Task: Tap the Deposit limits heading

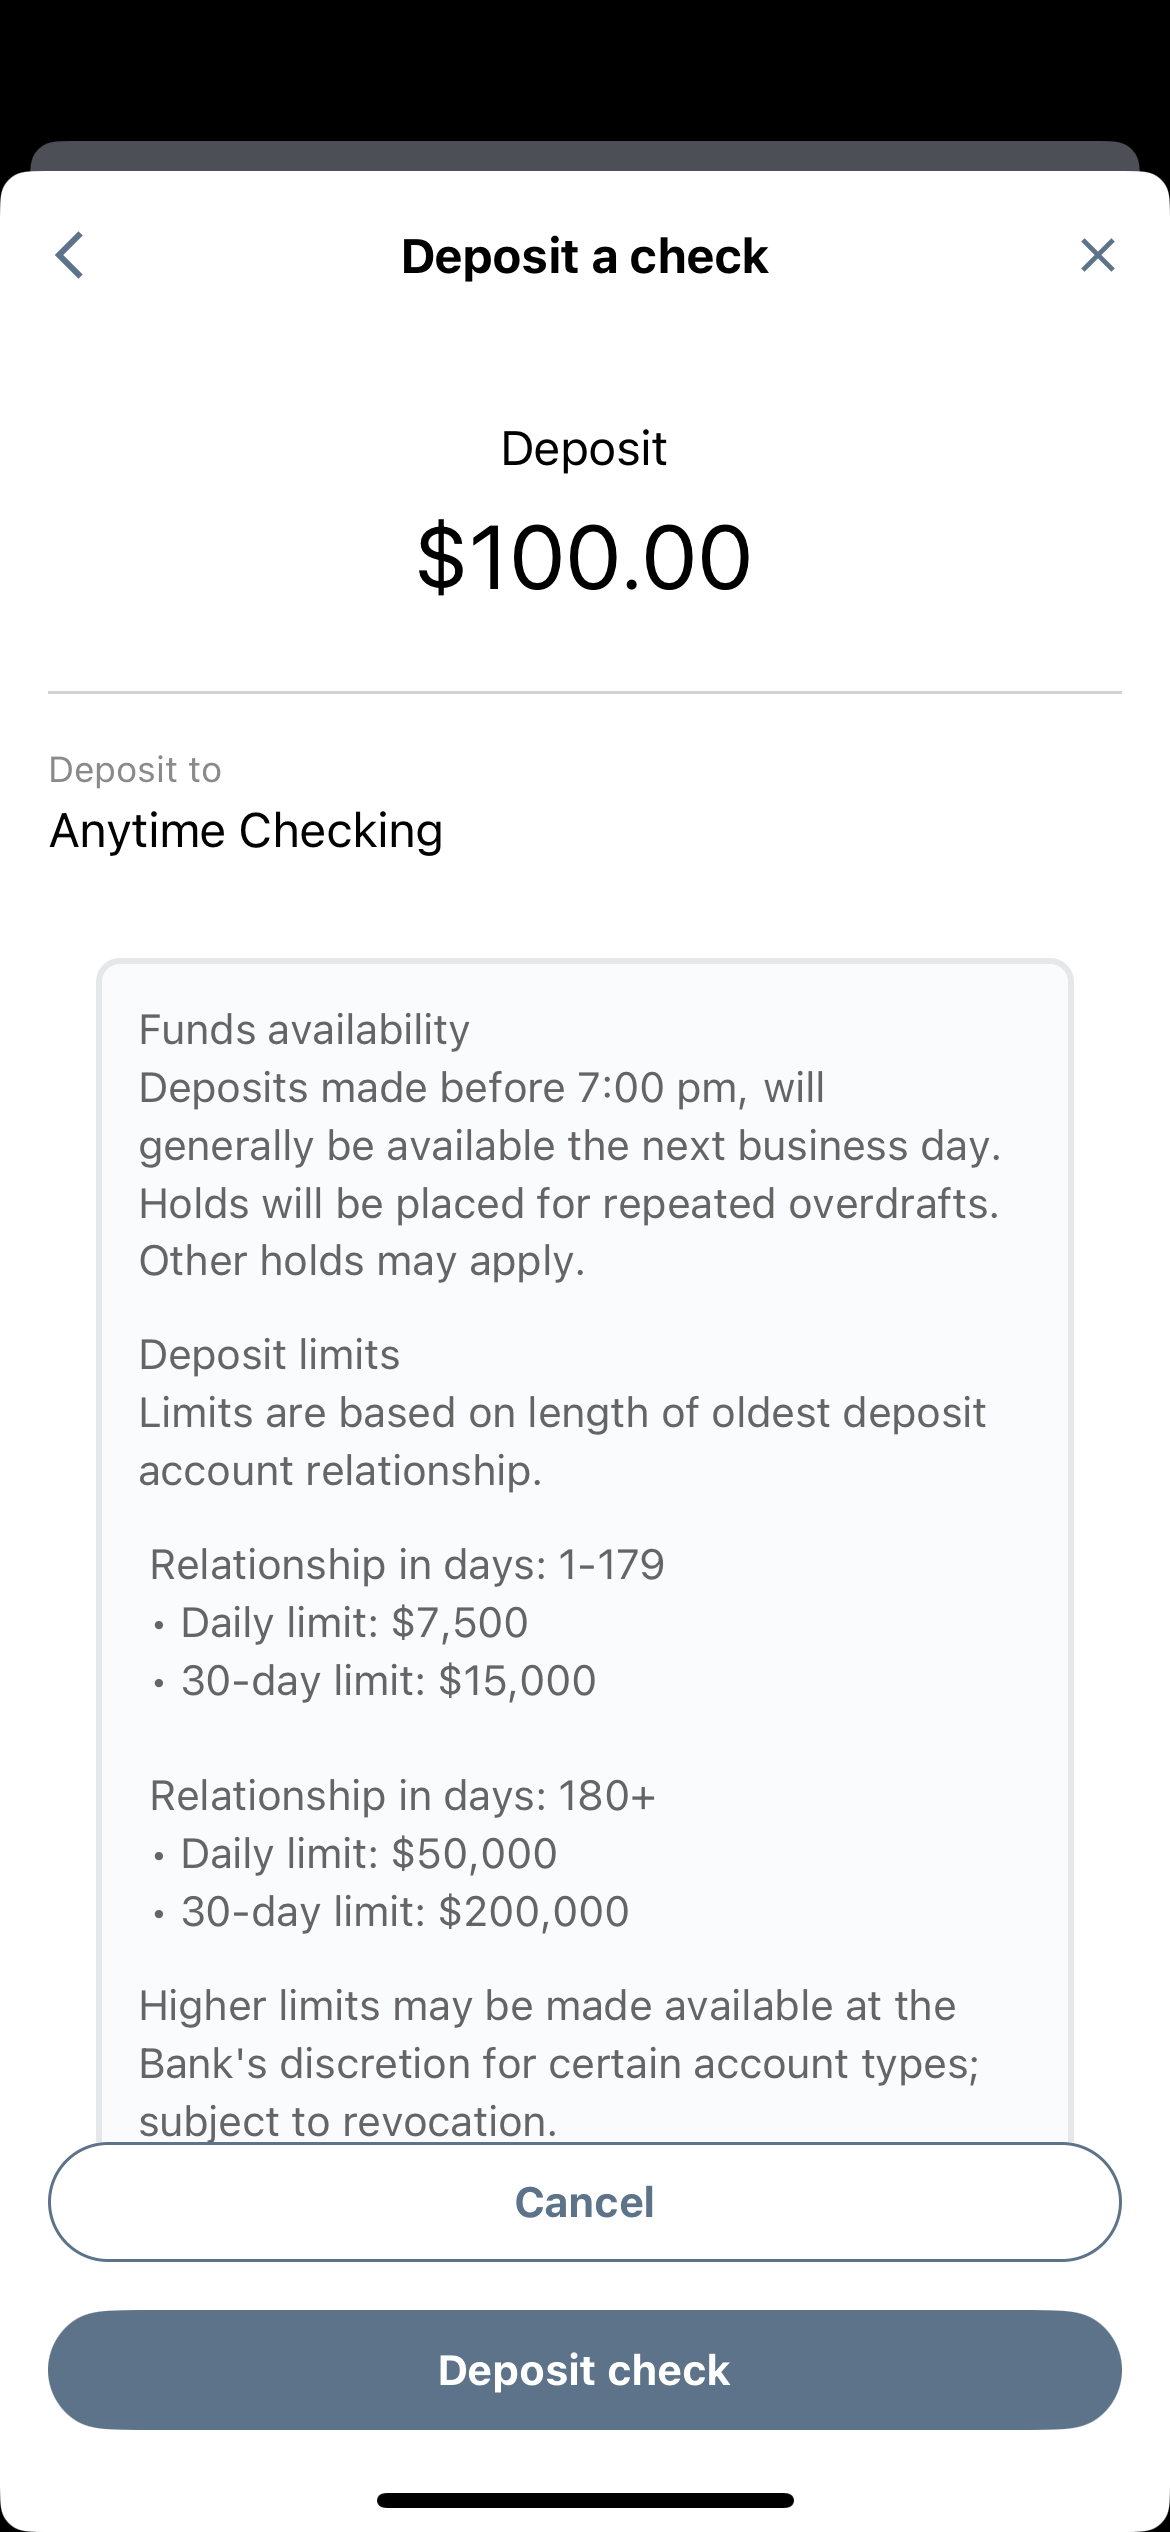Action: (269, 1355)
